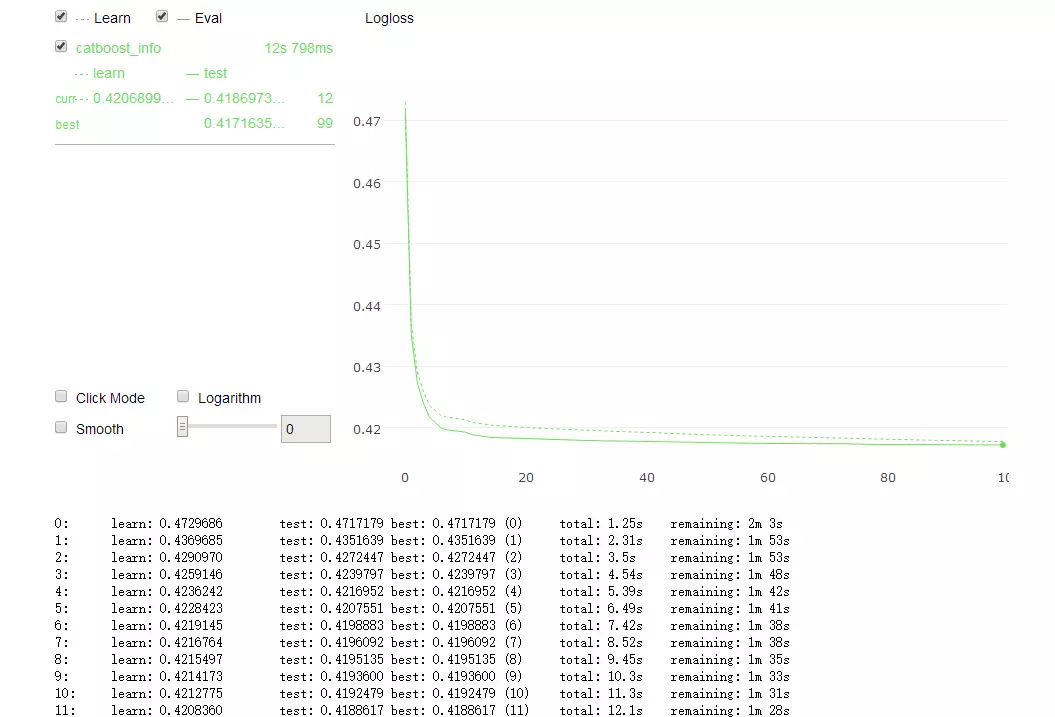1055x717 pixels.
Task: Click the elapsed time 12s 798ms
Action: 299,48
